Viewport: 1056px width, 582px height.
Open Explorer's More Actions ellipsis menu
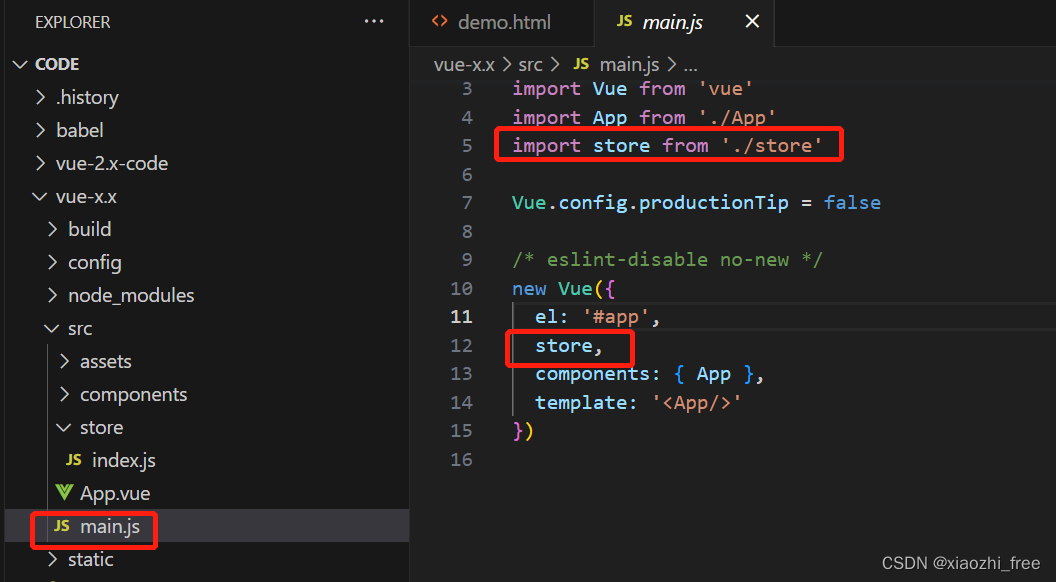click(374, 21)
